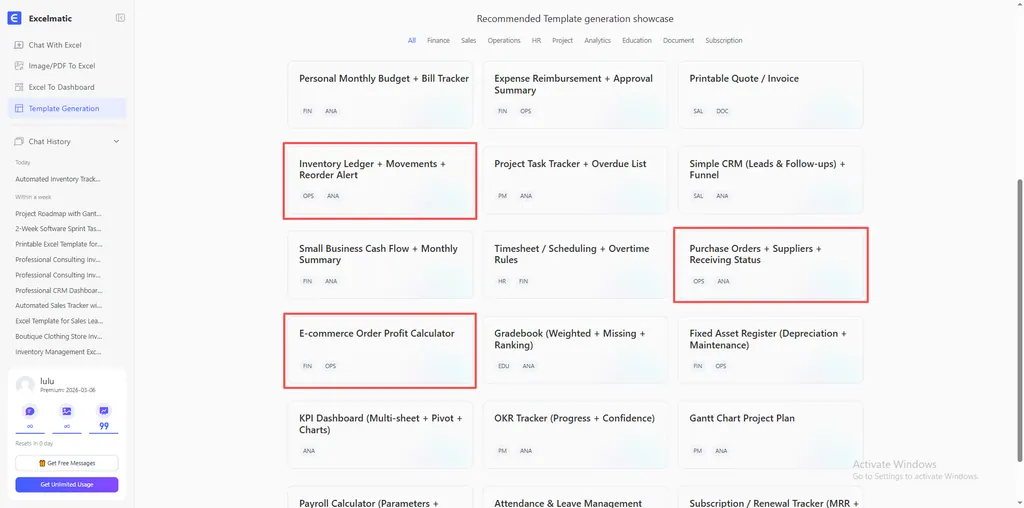Click the Image/PDF To Excel icon
This screenshot has width=1024, height=508.
(19, 66)
